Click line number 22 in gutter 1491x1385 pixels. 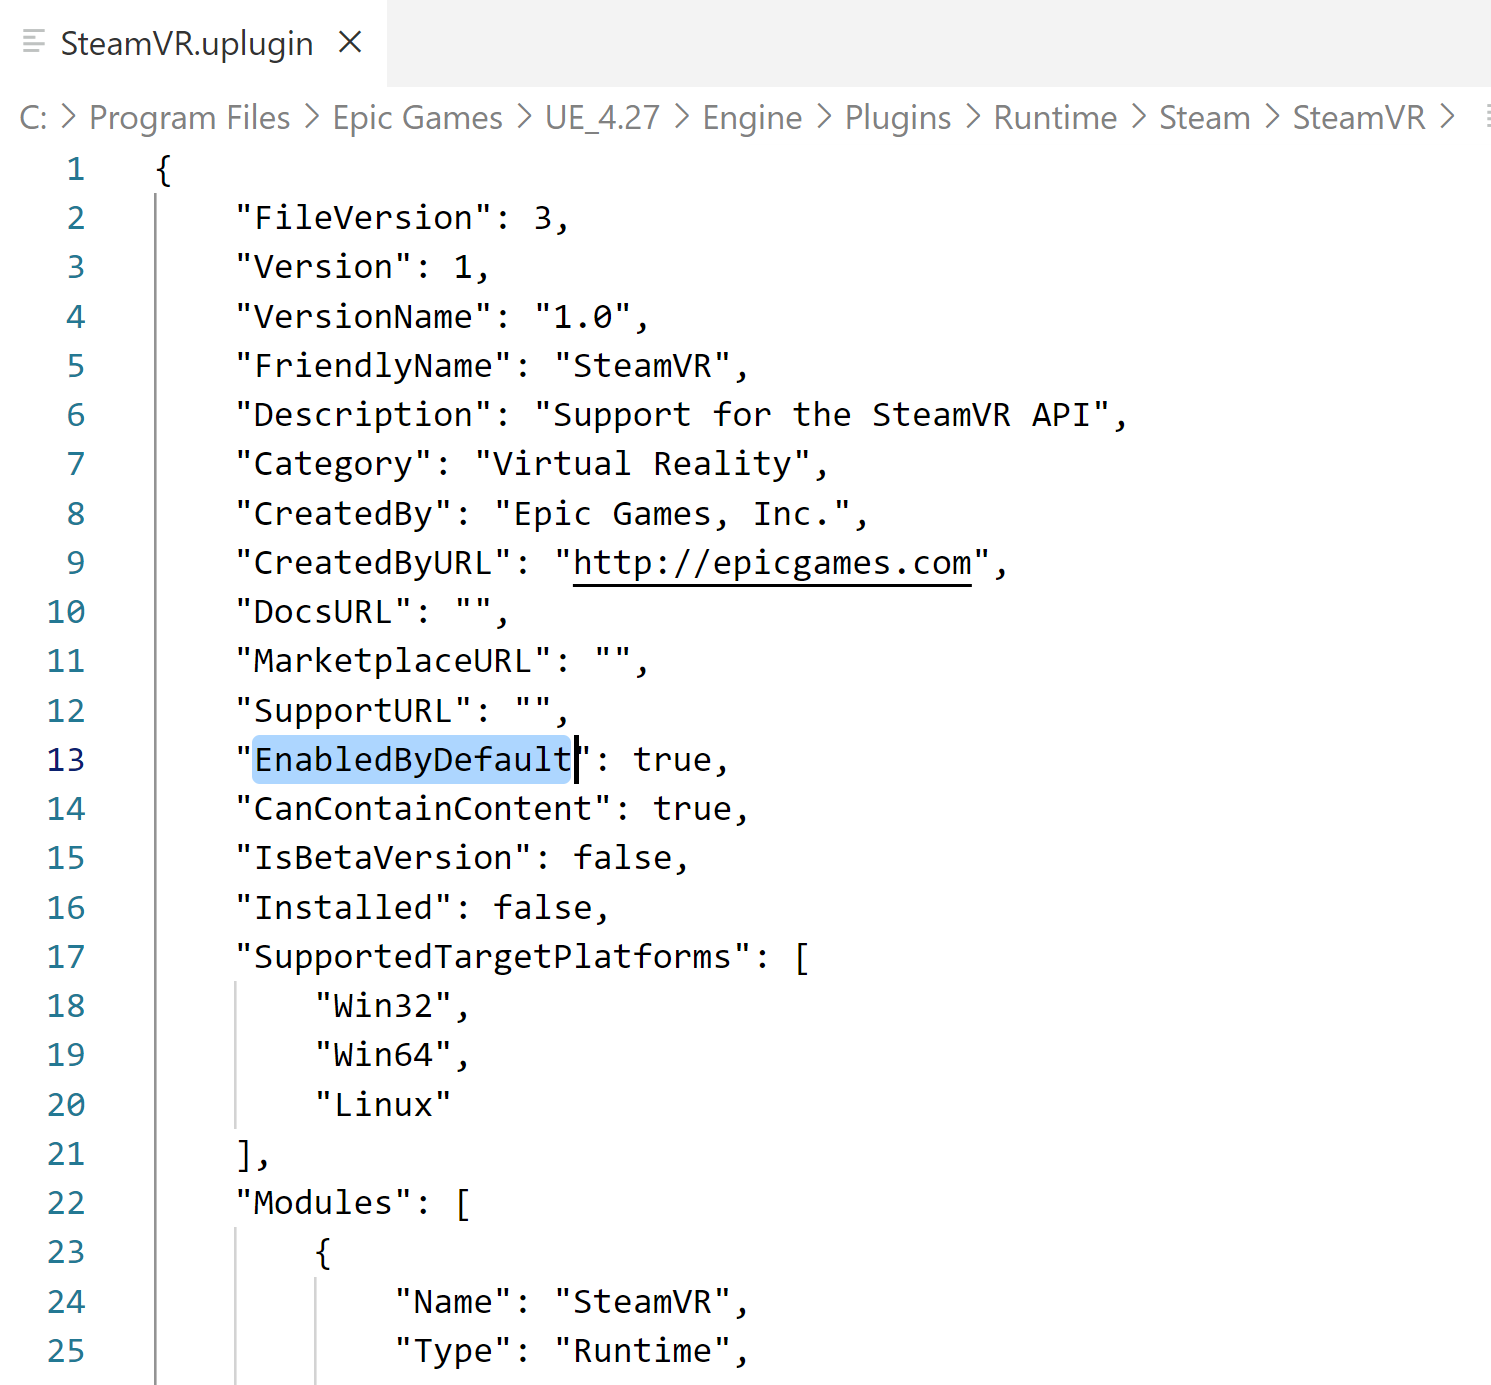[x=66, y=1203]
